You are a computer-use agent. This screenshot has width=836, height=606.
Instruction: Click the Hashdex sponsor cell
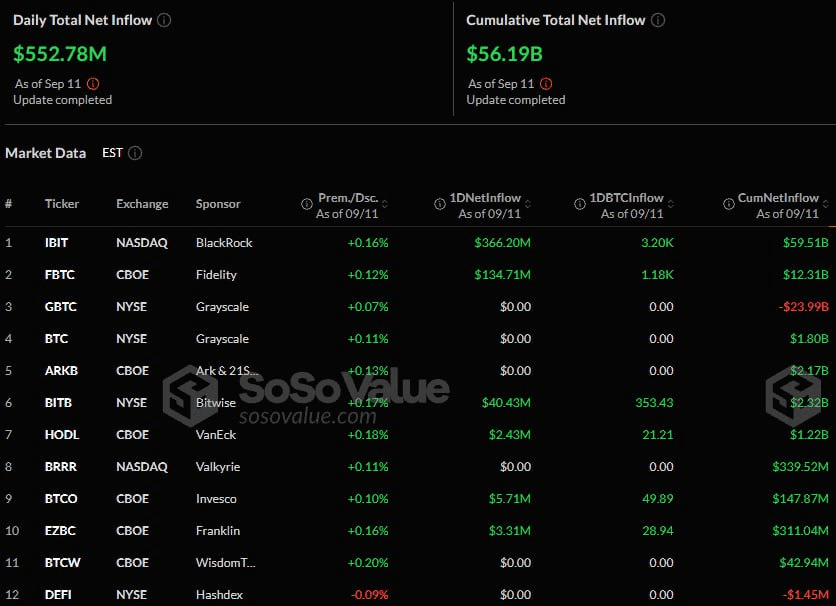[x=219, y=594]
